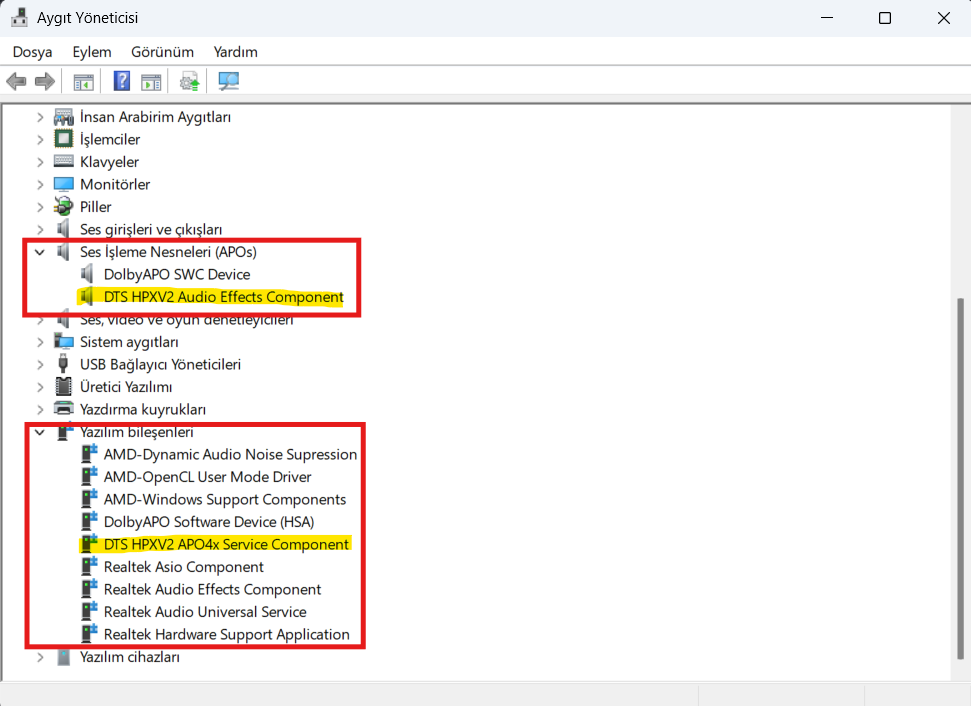Expand the Monitörler node
The height and width of the screenshot is (706, 971).
pos(40,185)
